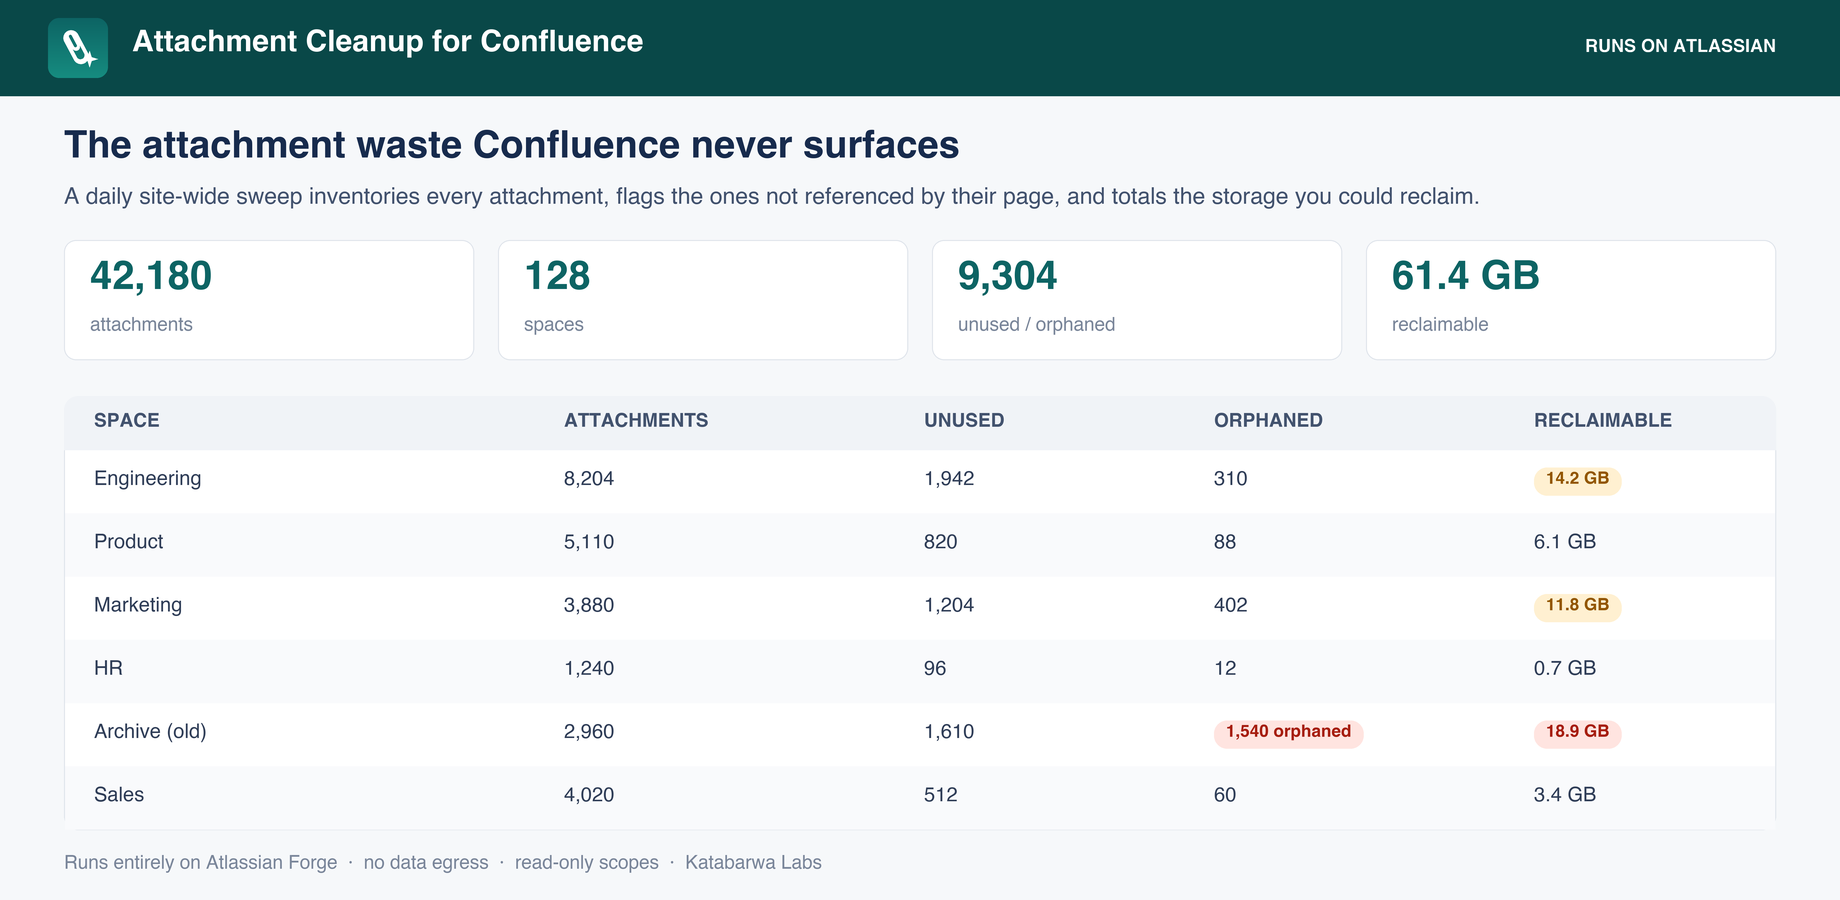Select the Engineering space row name

148,479
